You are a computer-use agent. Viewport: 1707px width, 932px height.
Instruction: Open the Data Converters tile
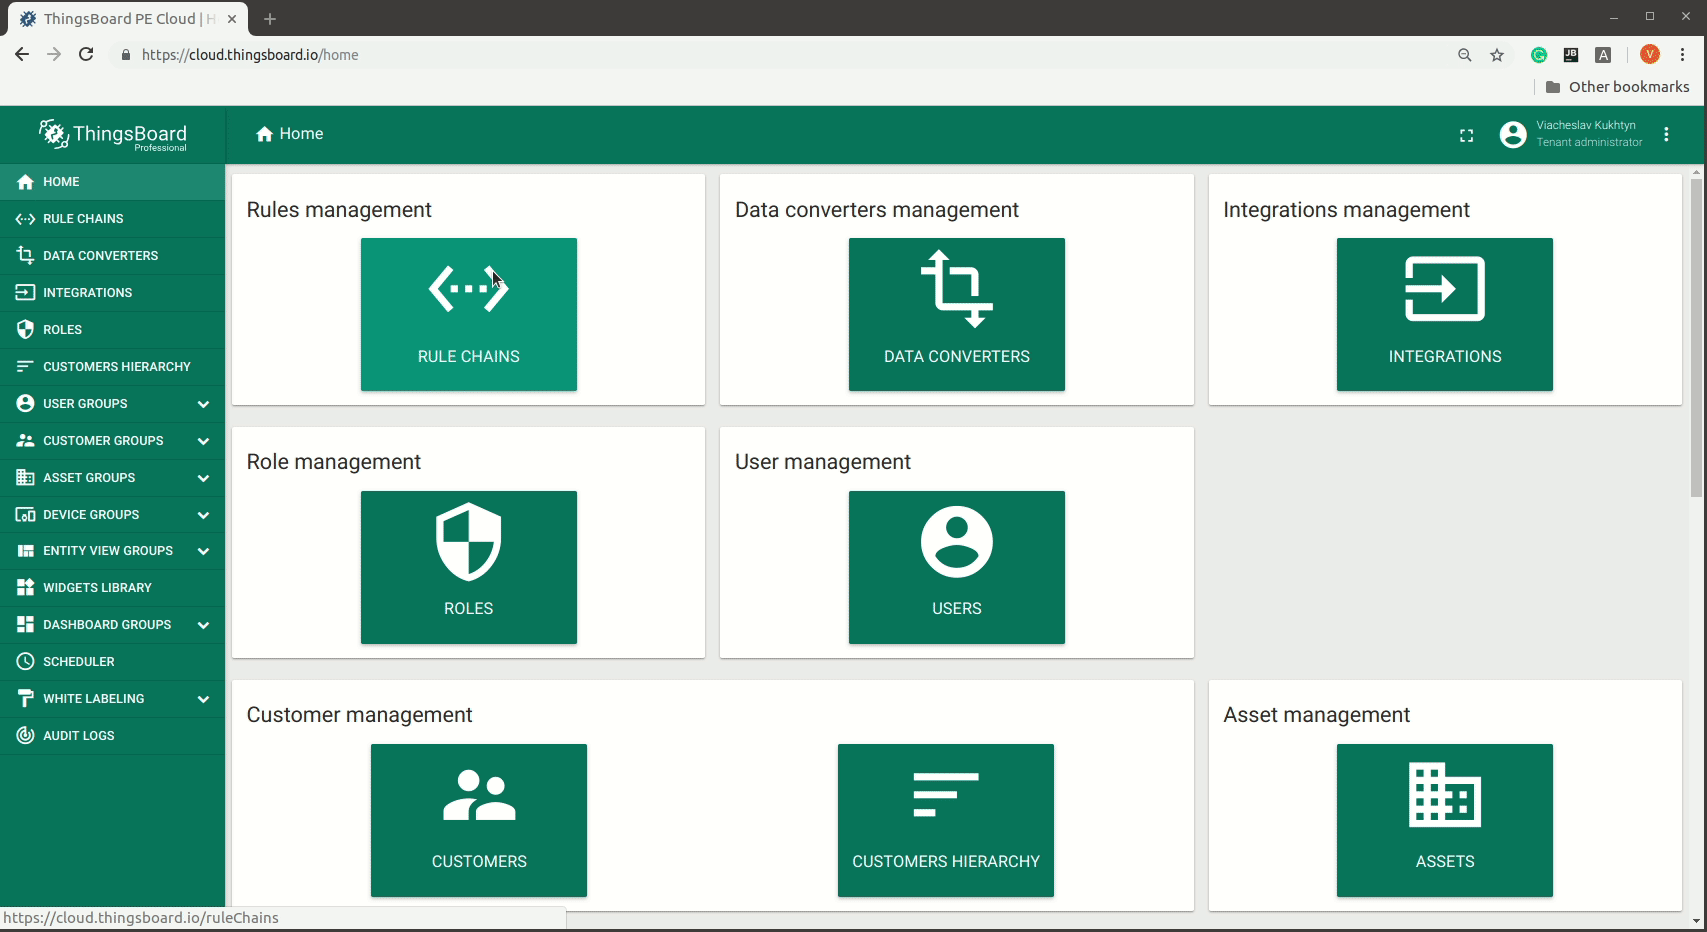pos(956,314)
